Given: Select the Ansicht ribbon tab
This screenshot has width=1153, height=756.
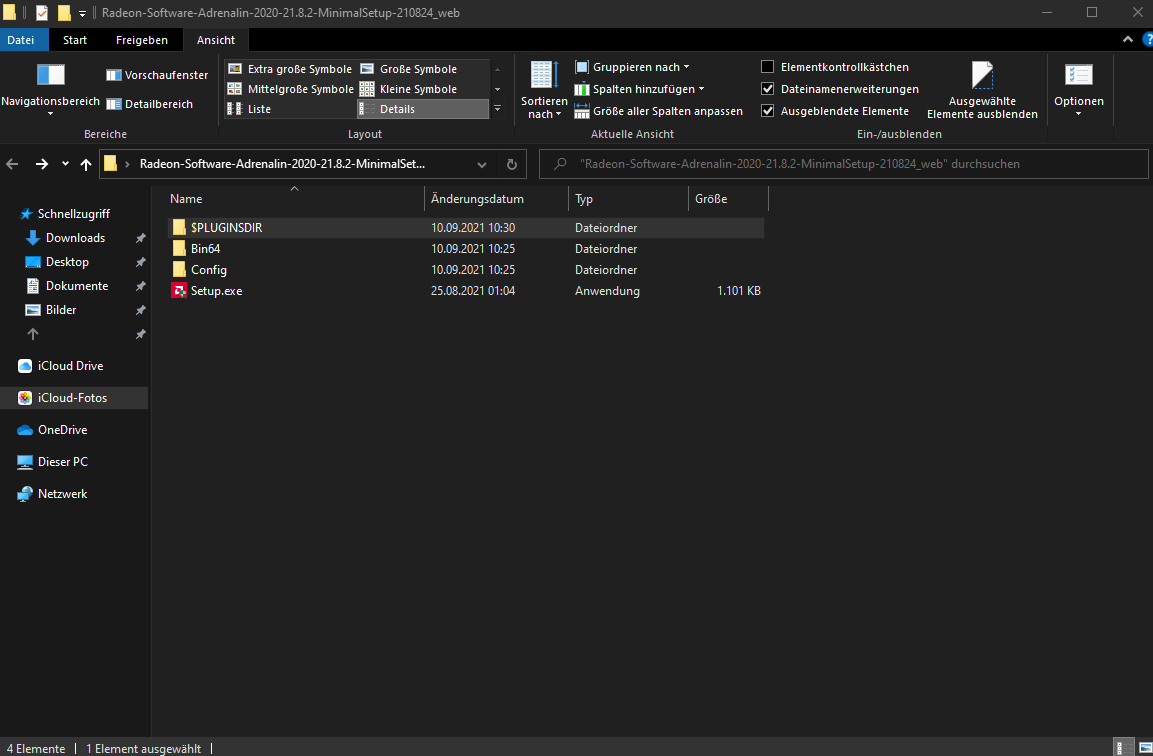Looking at the screenshot, I should (216, 40).
